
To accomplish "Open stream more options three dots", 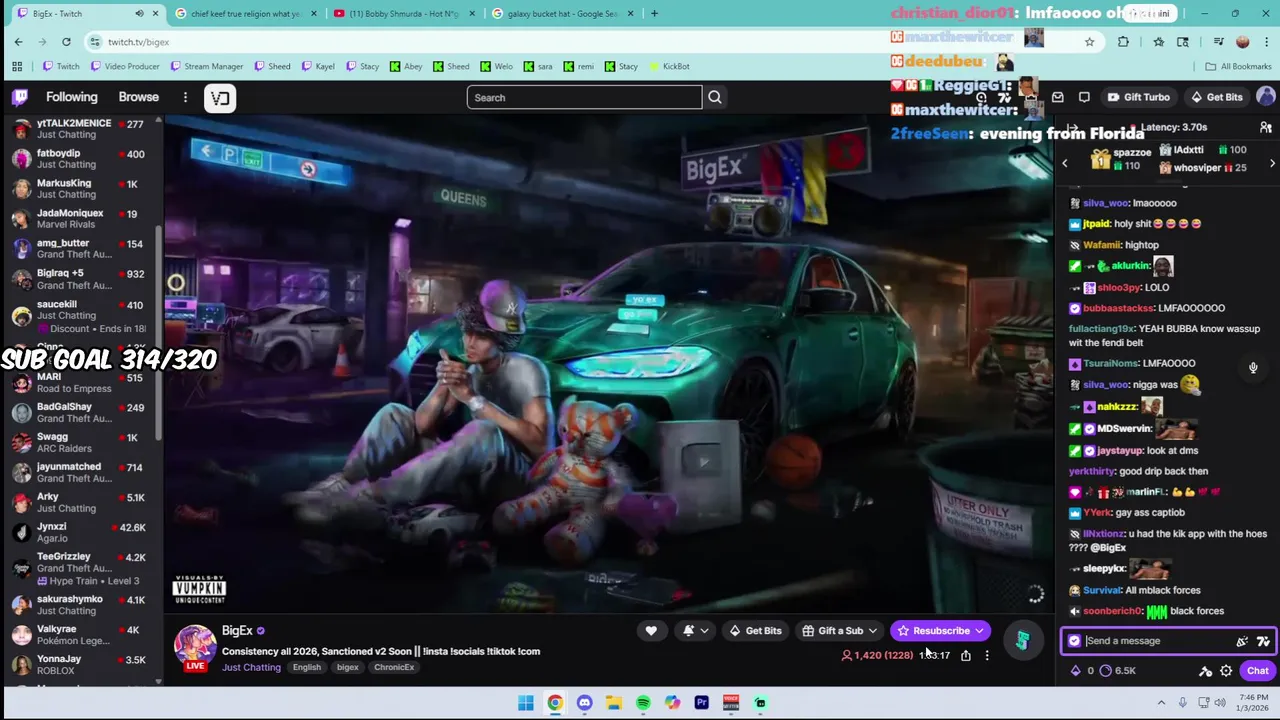I will (x=987, y=656).
